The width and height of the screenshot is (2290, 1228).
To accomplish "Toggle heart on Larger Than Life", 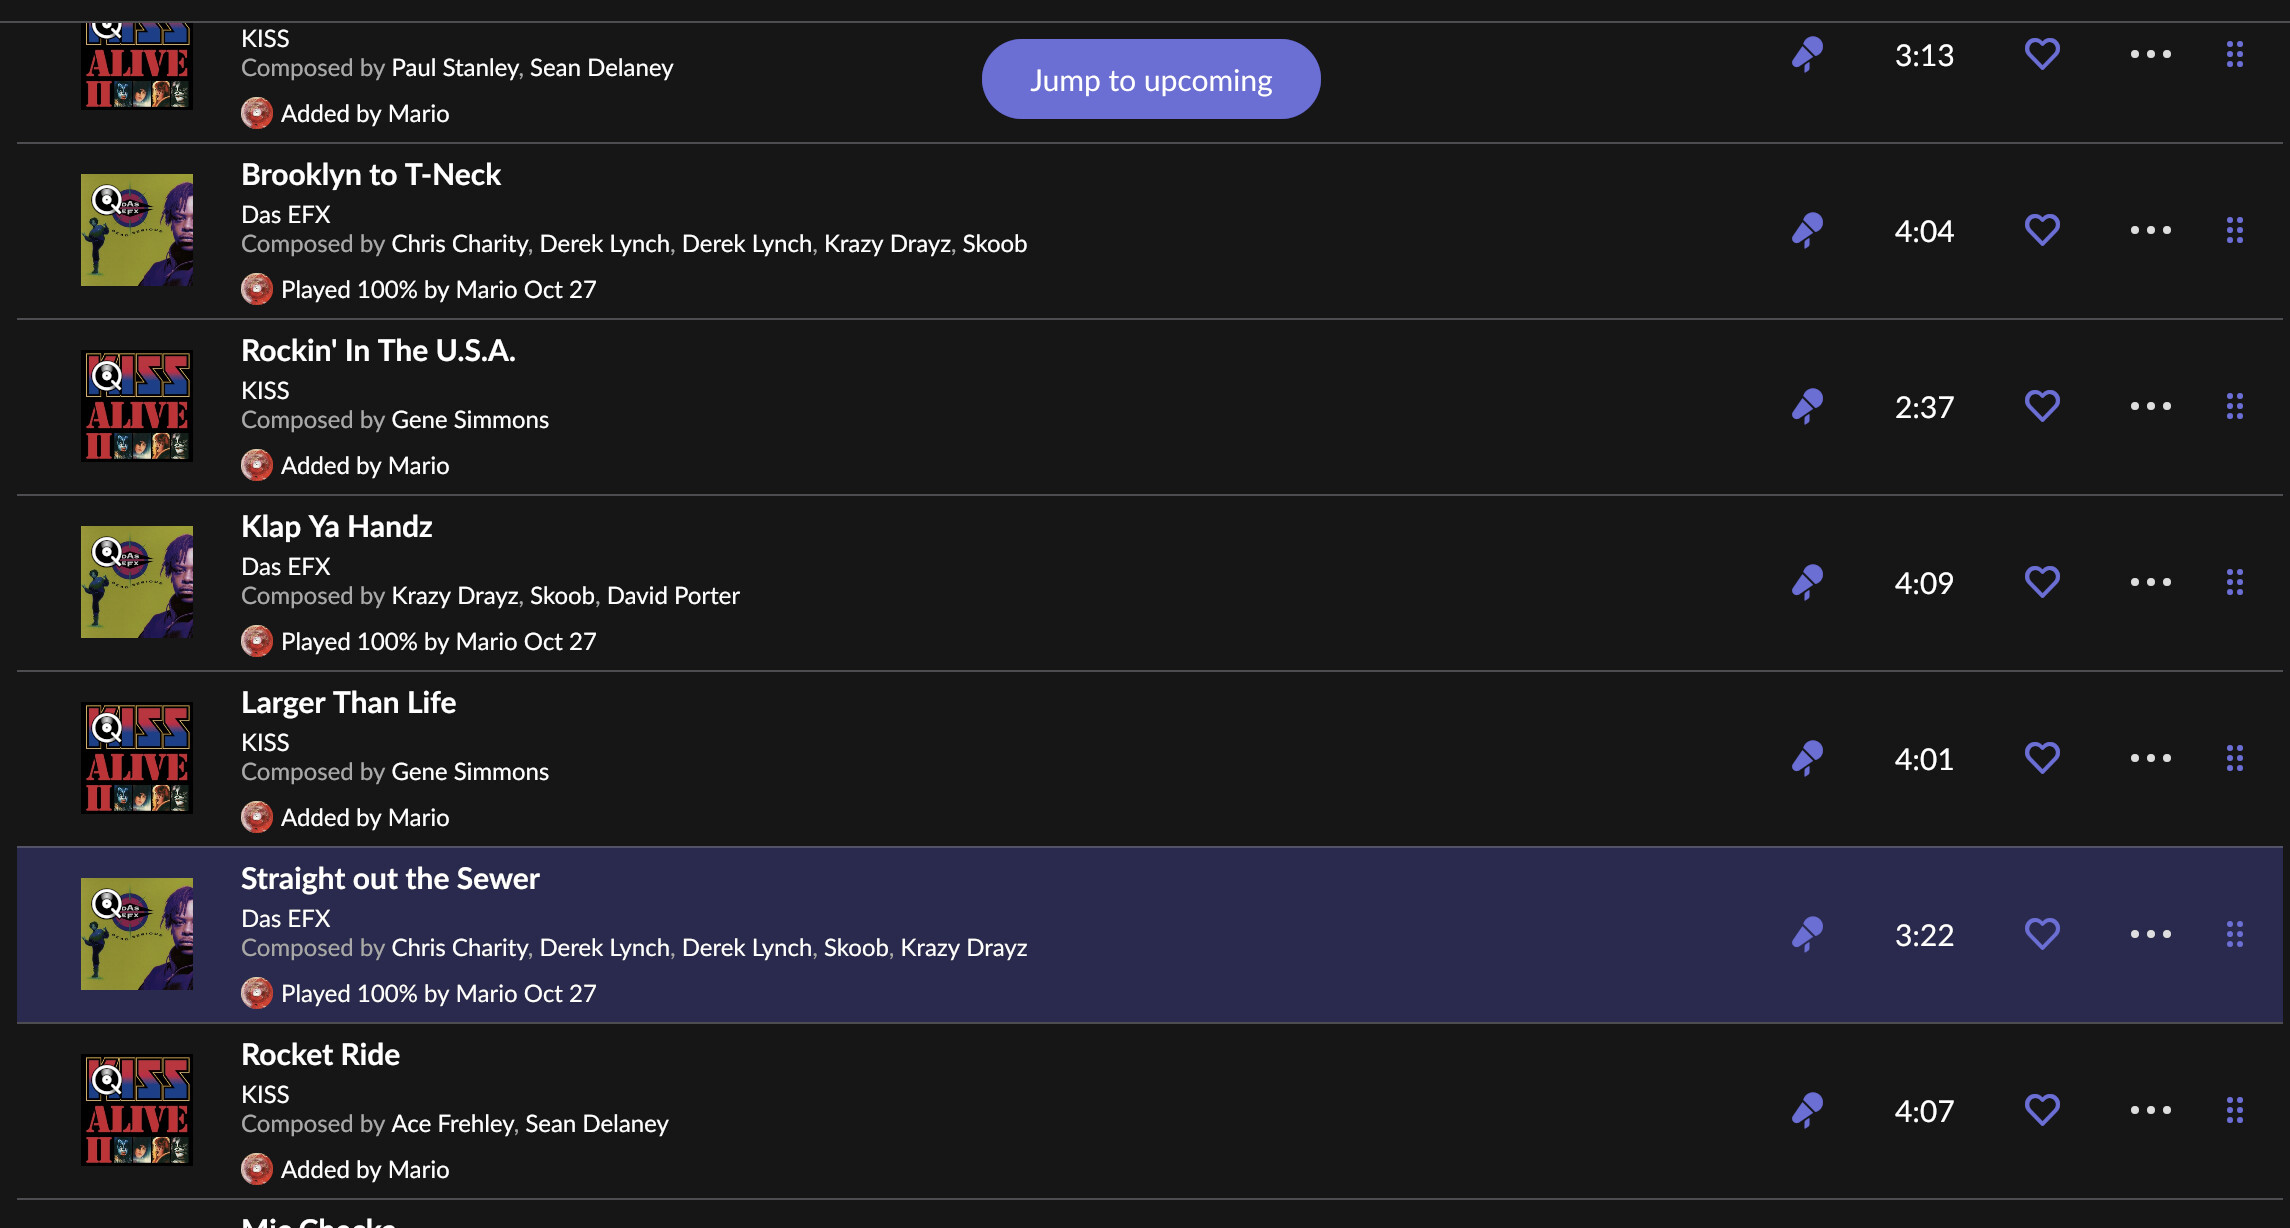I will tap(2042, 759).
